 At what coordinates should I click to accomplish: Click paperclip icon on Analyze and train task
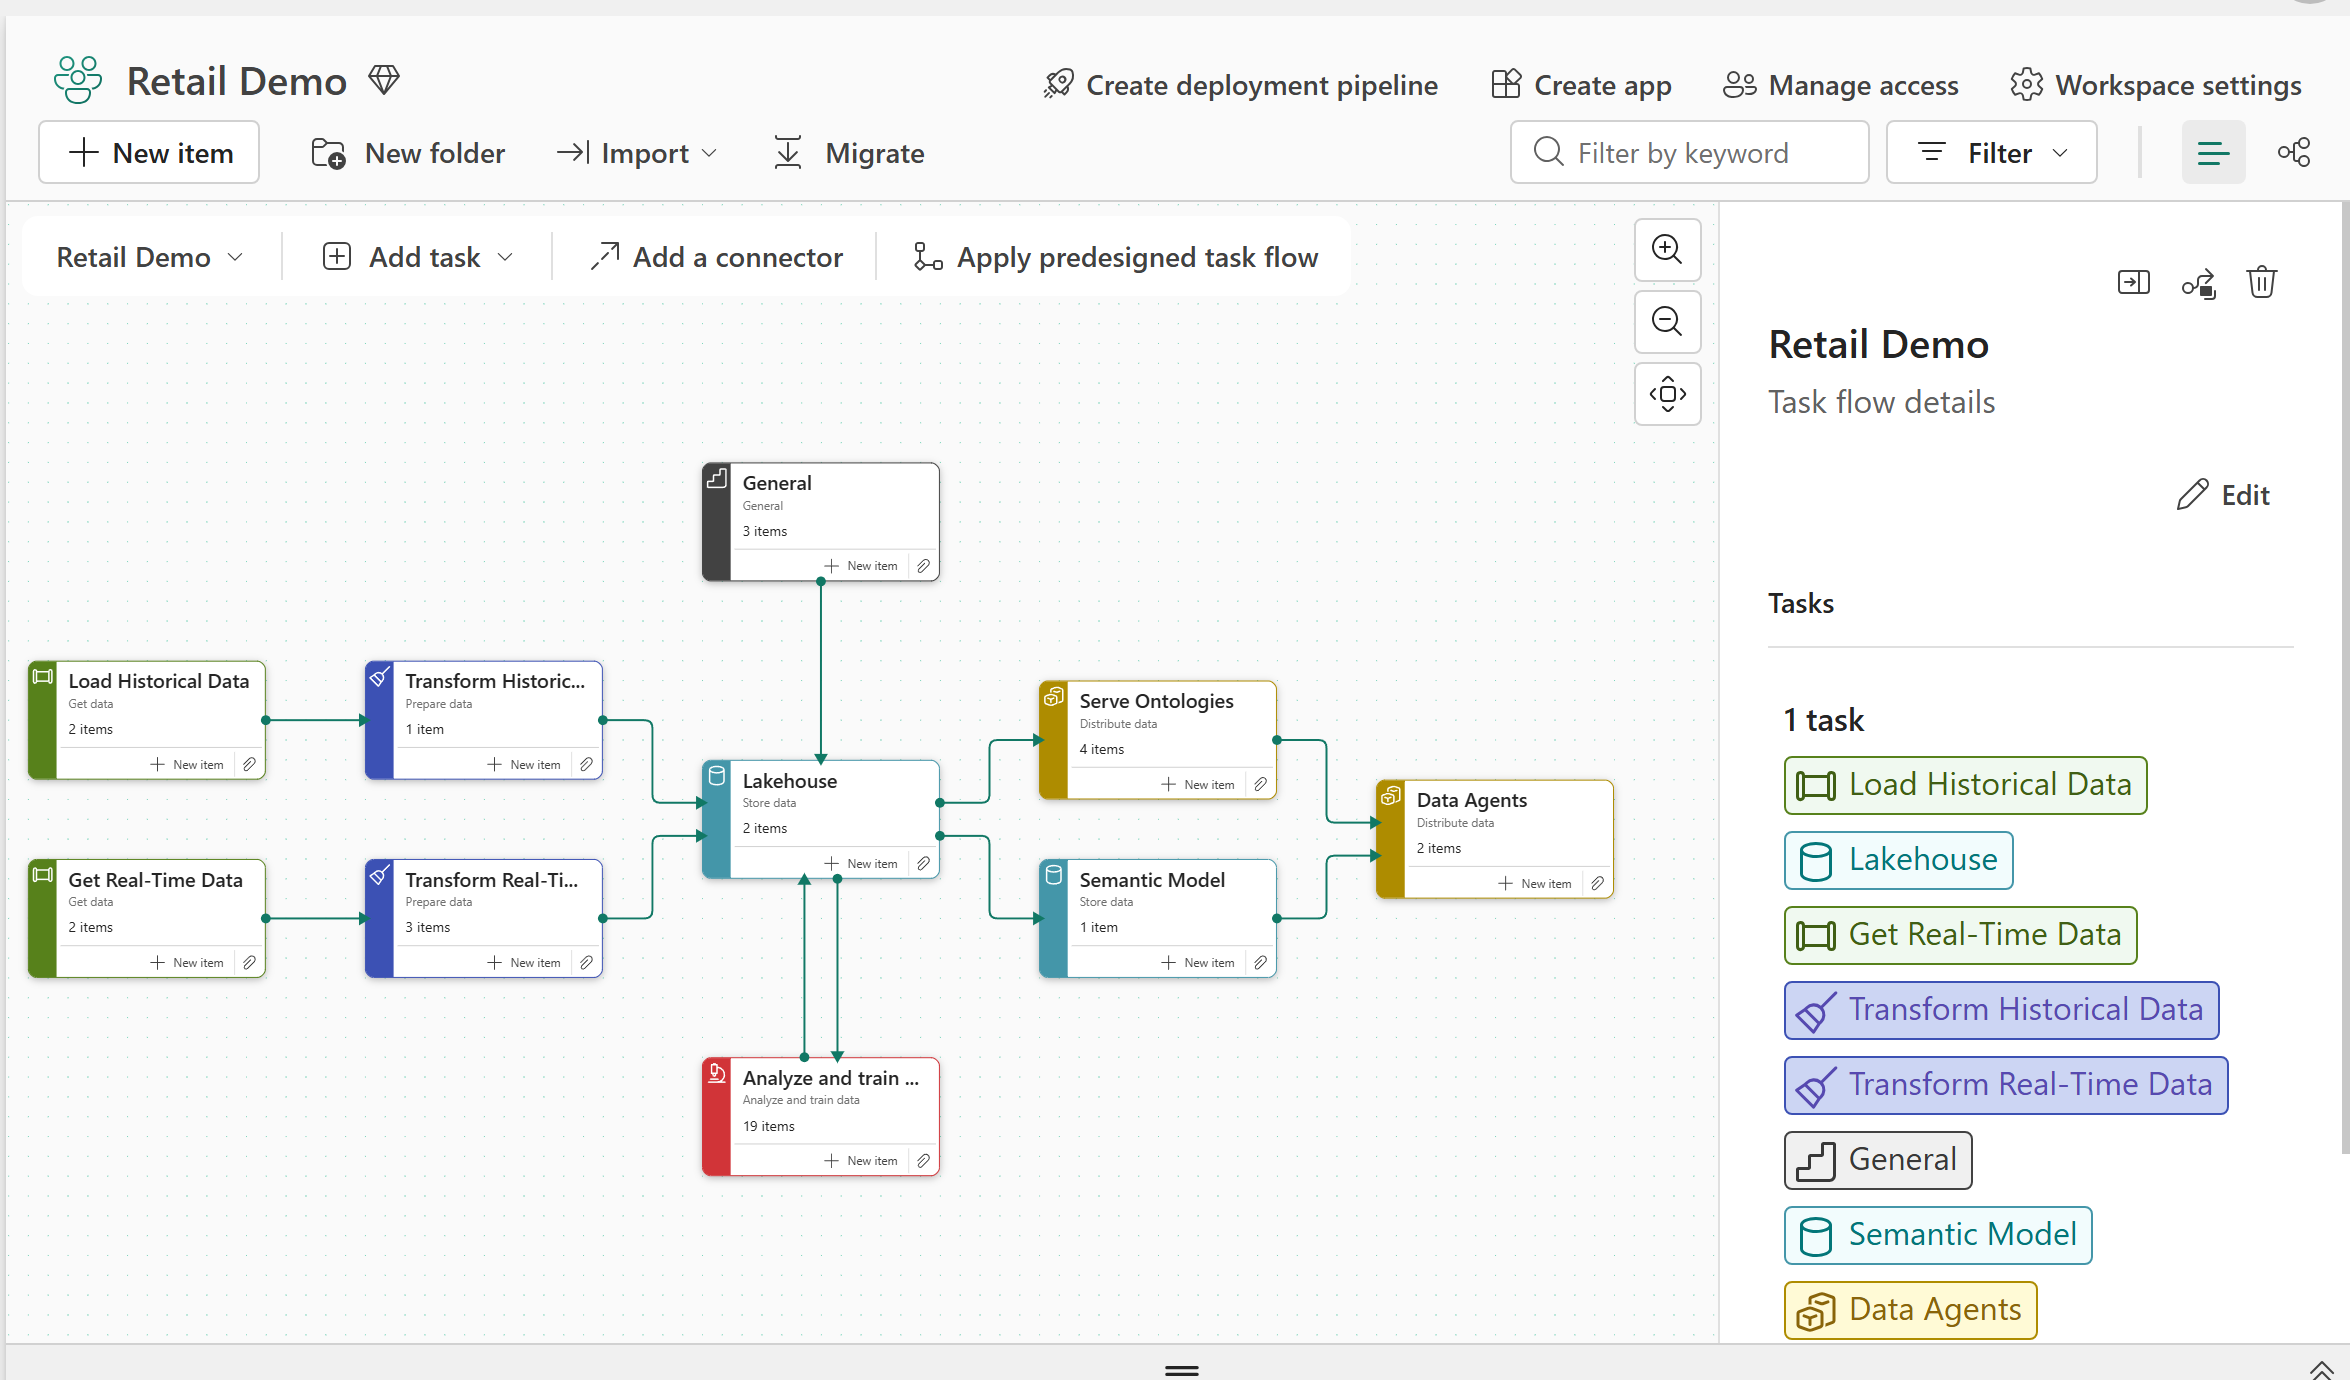coord(923,1161)
